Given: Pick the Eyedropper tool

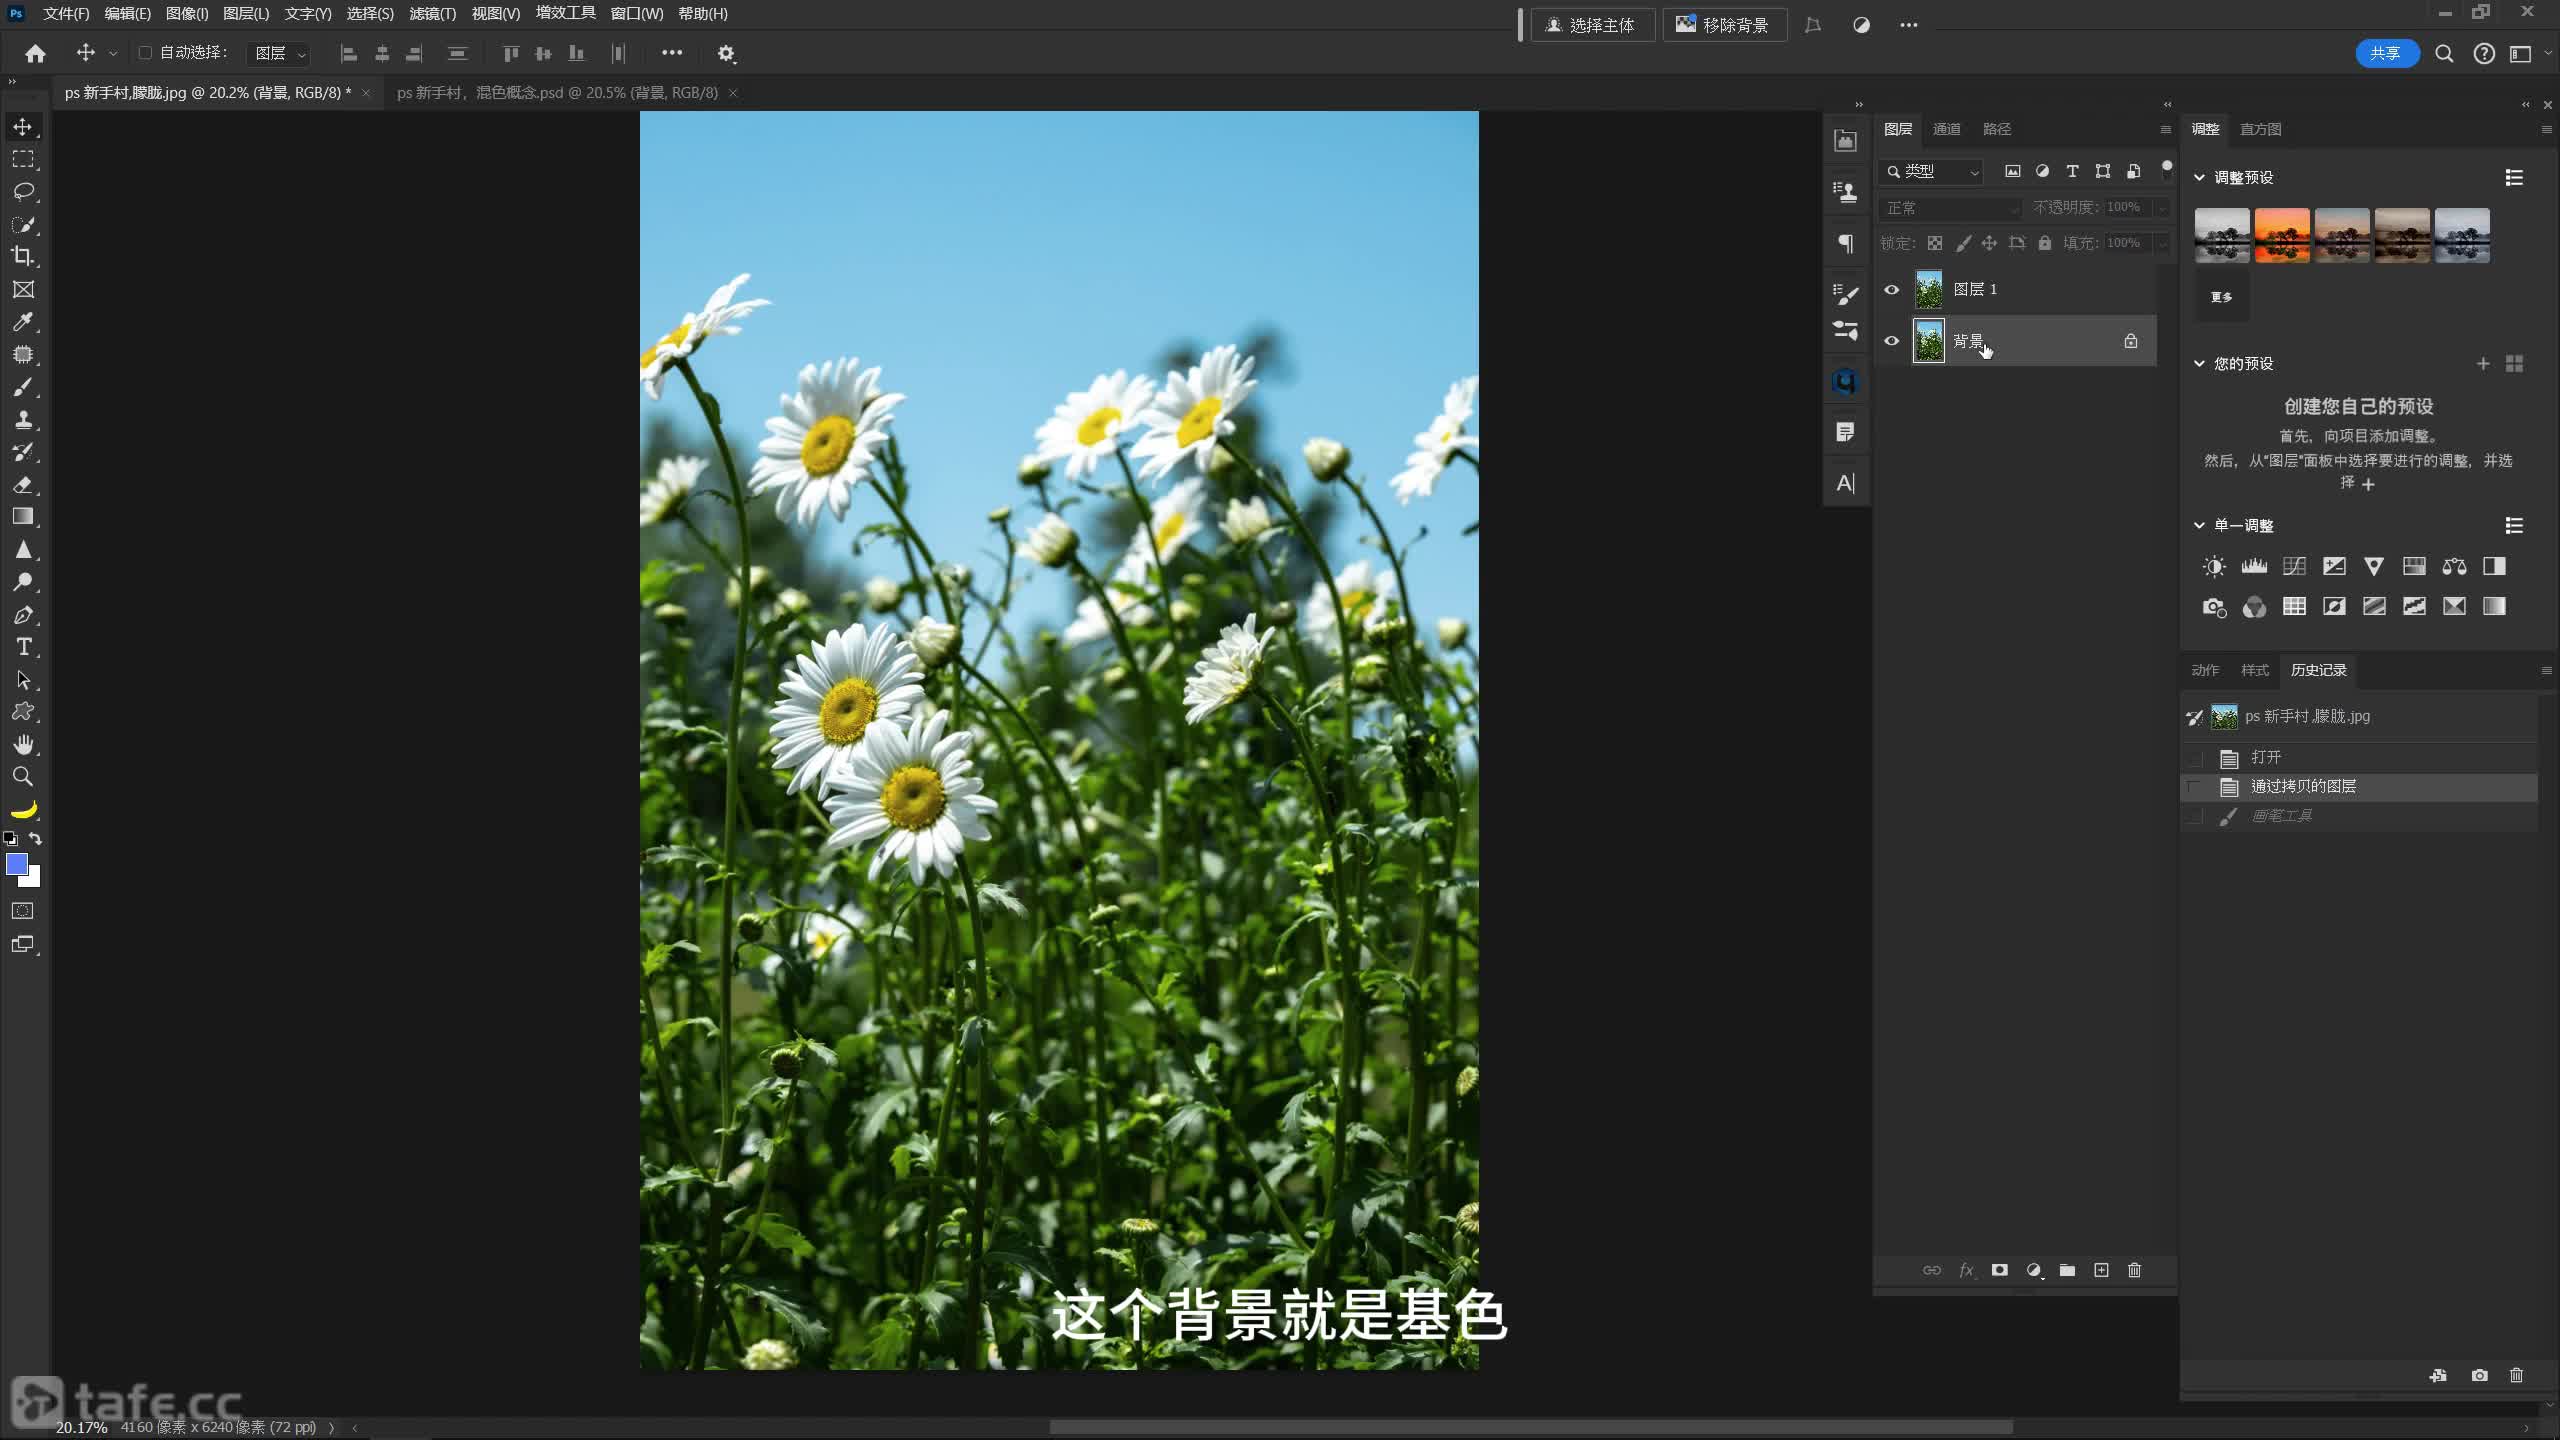Looking at the screenshot, I should click(23, 322).
